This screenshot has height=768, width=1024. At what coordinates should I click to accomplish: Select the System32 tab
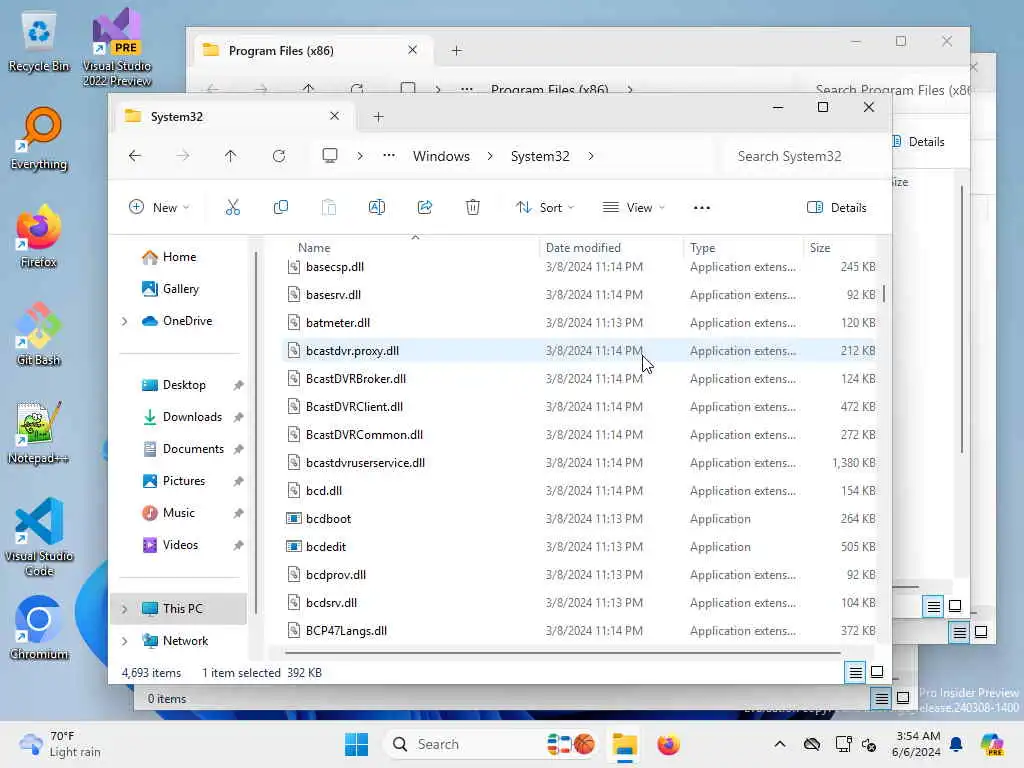232,116
